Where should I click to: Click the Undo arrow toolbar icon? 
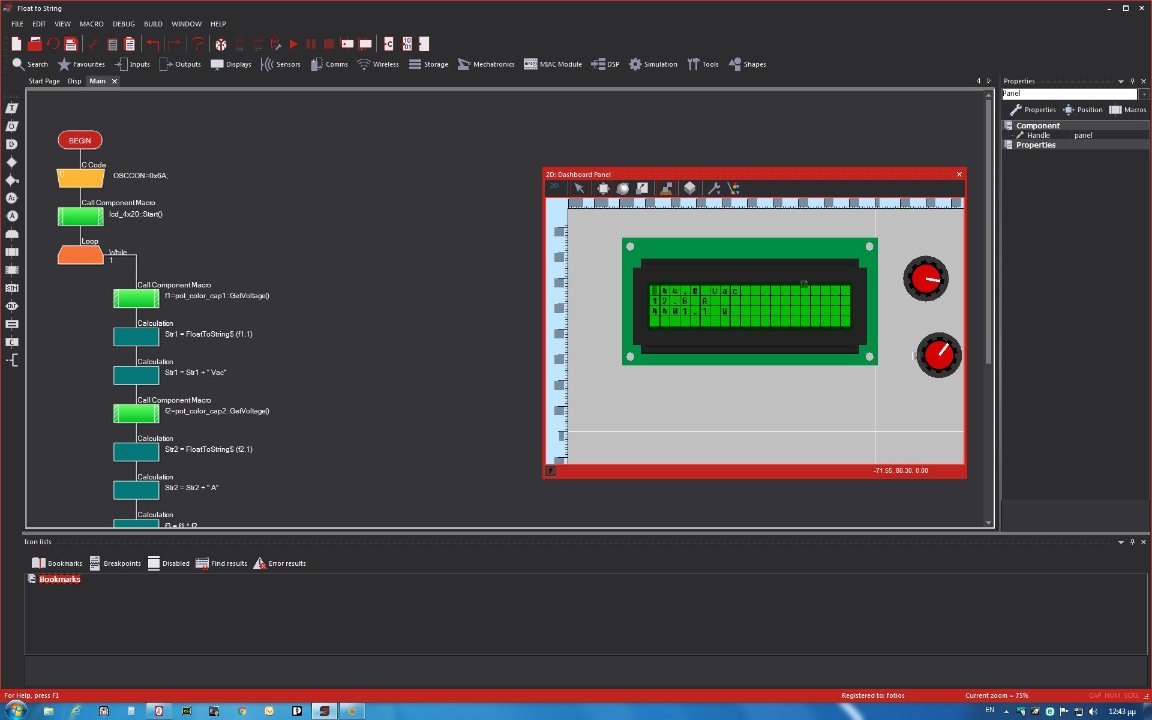(x=152, y=44)
